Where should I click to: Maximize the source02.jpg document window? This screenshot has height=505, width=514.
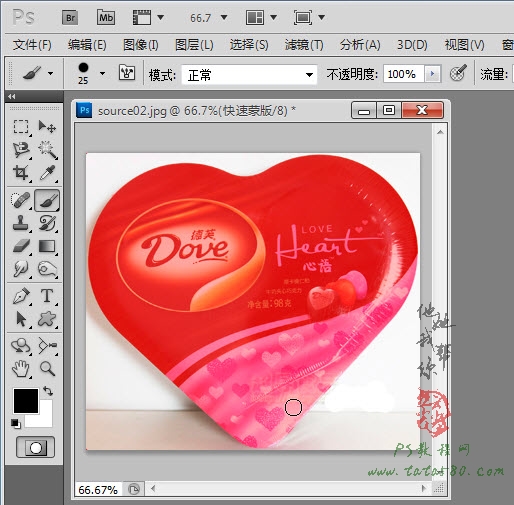pyautogui.click(x=389, y=110)
